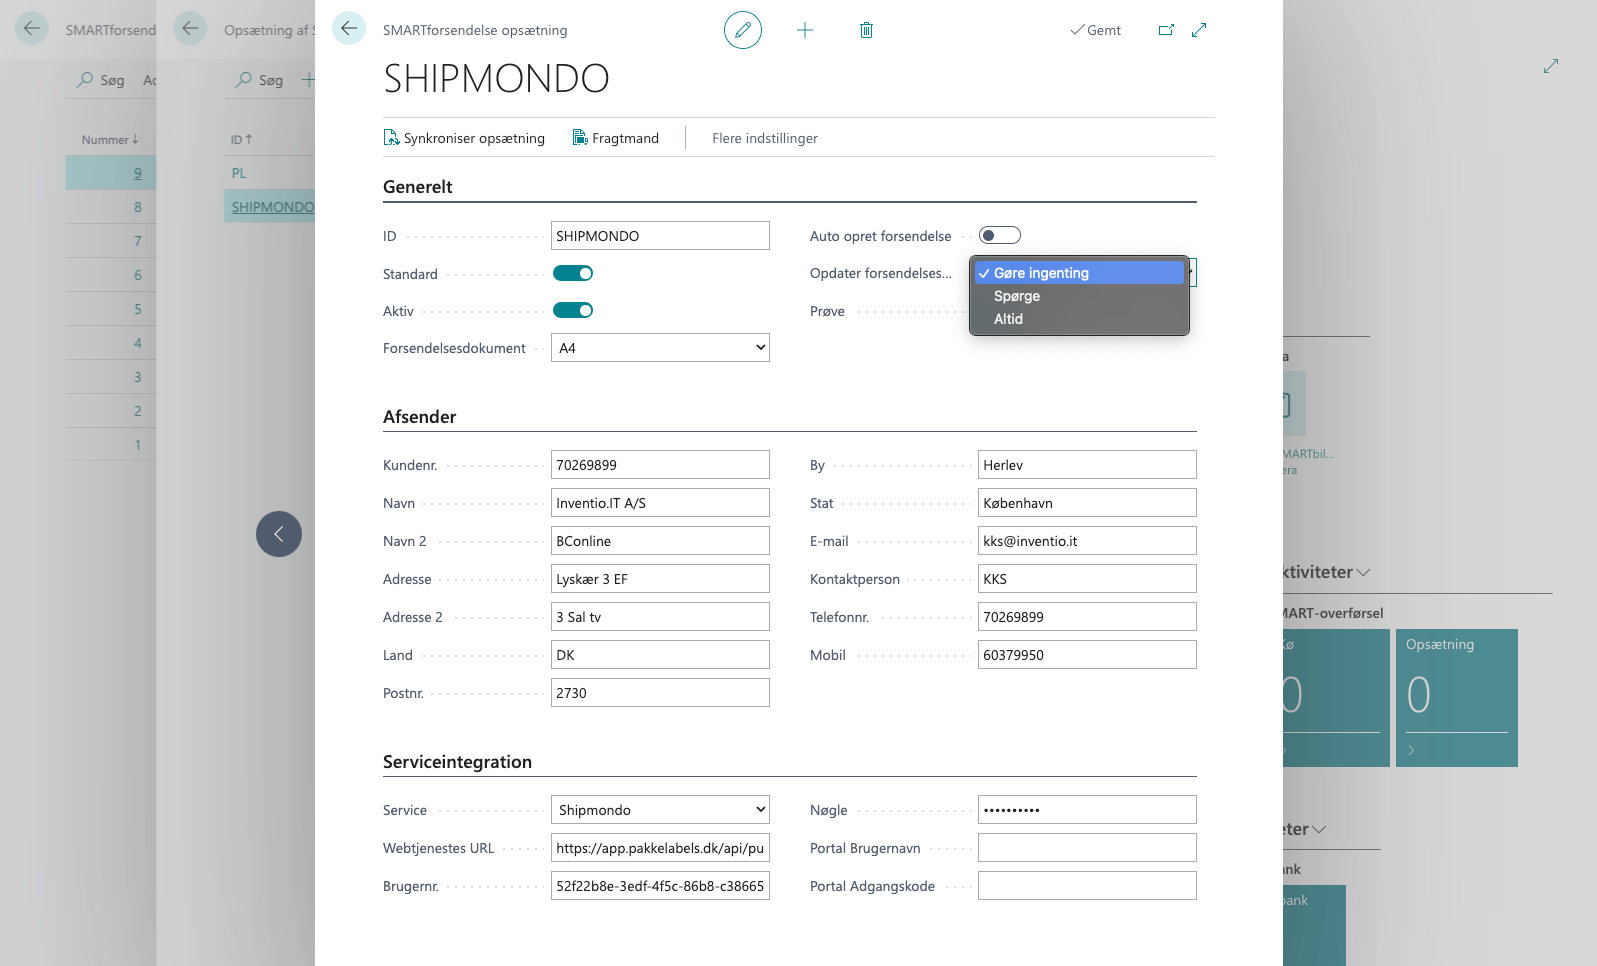Click the Webtjenestes URL field
This screenshot has height=966, width=1597.
660,848
